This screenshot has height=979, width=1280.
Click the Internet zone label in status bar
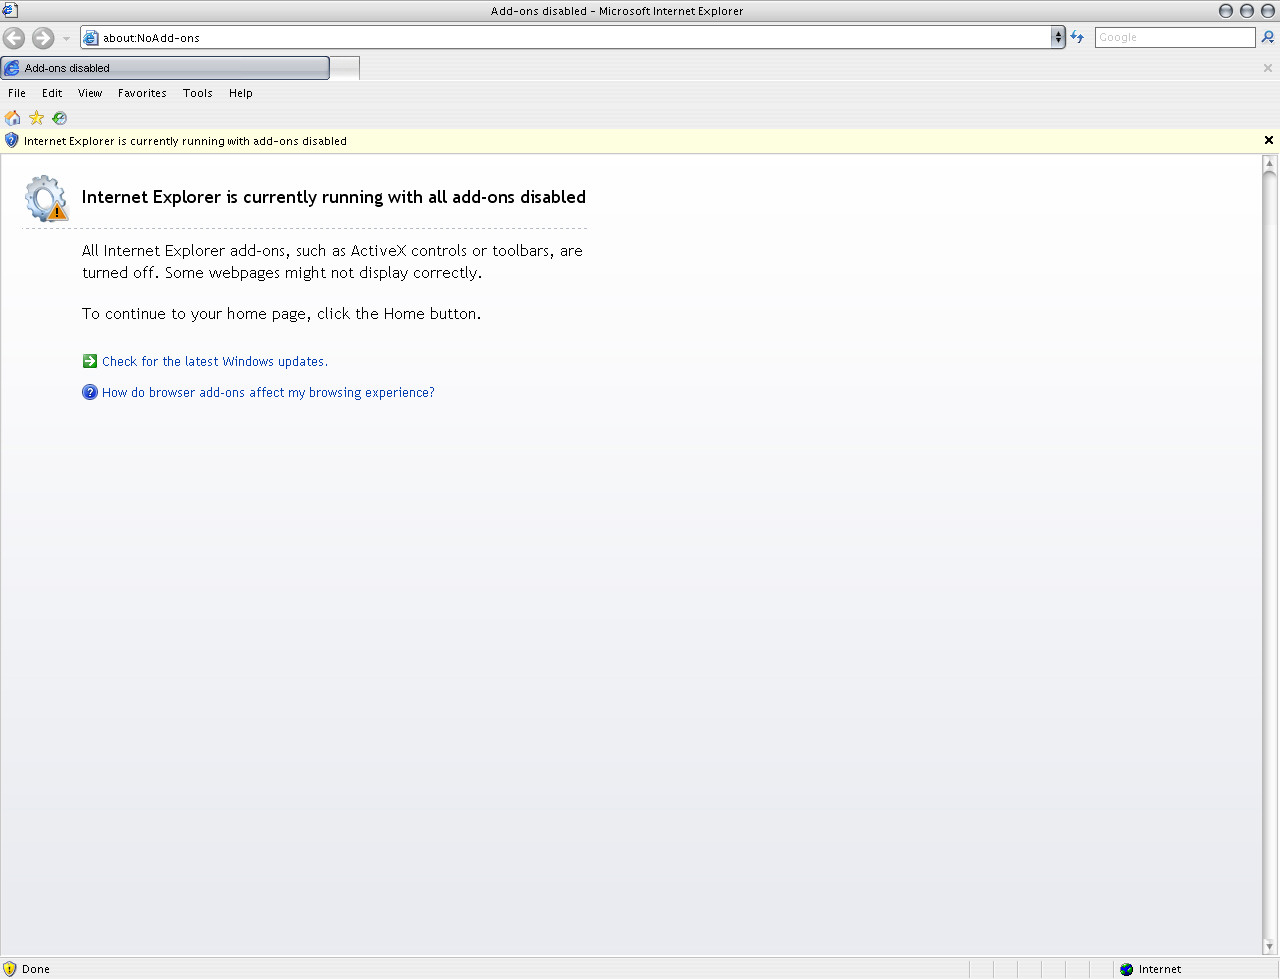[x=1160, y=969]
